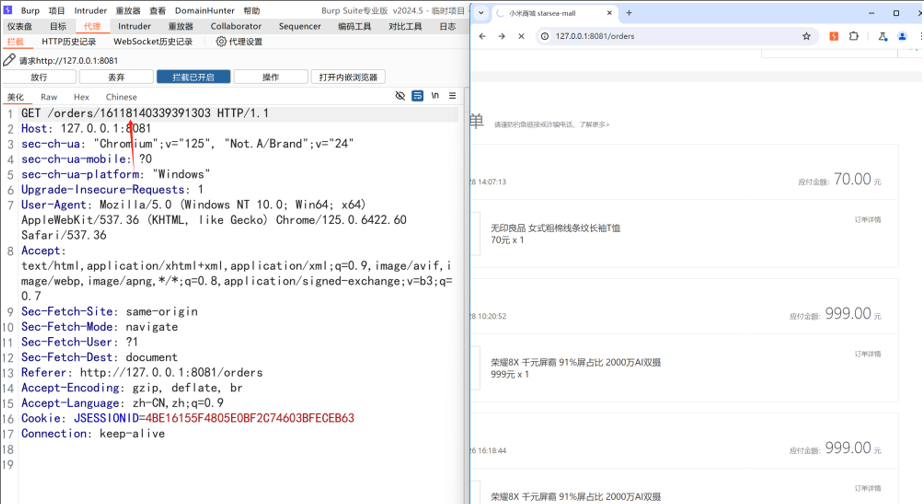This screenshot has width=924, height=504.
Task: Open HTTP历史记录 sub-tab
Action: (68, 42)
